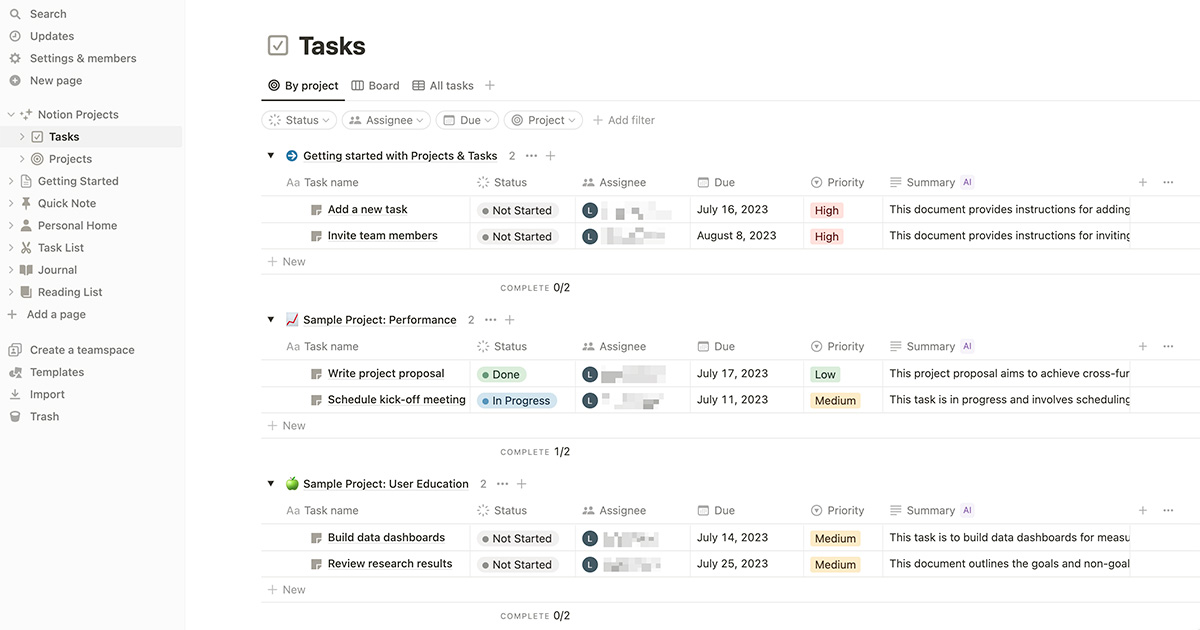
Task: Click New row under Invite team members
Action: click(x=286, y=261)
